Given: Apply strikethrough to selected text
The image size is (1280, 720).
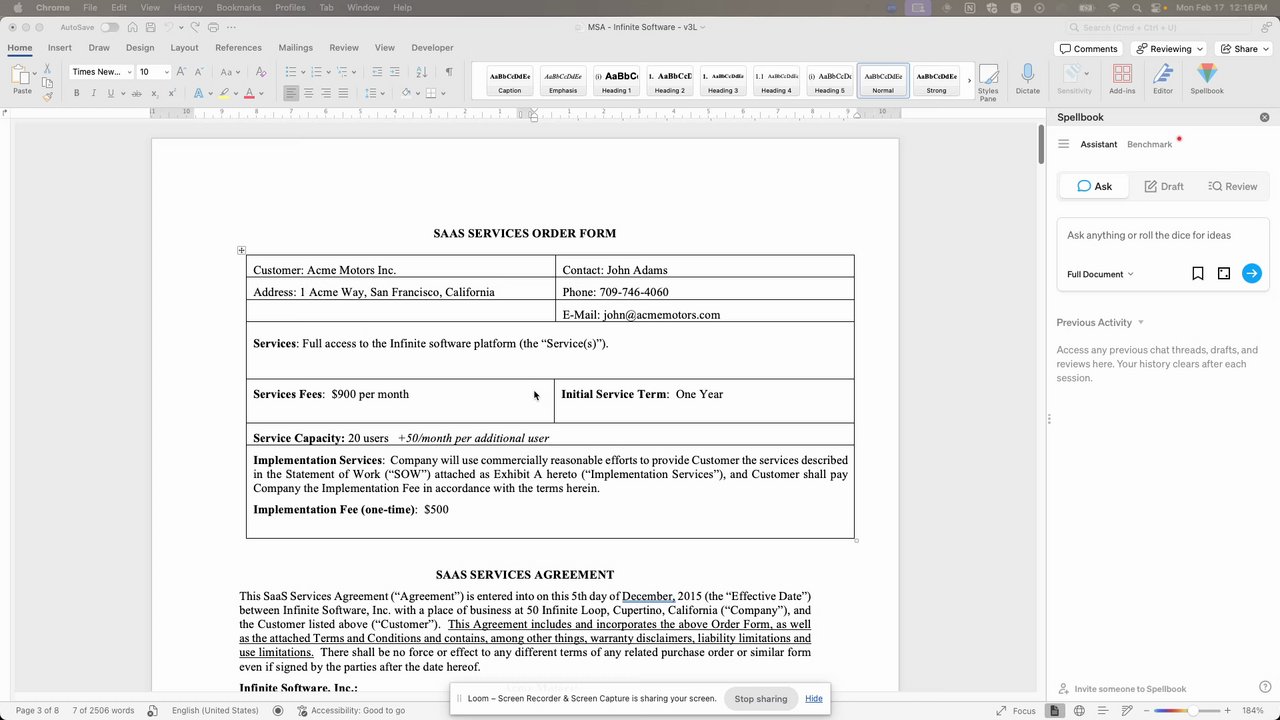Looking at the screenshot, I should pyautogui.click(x=135, y=93).
